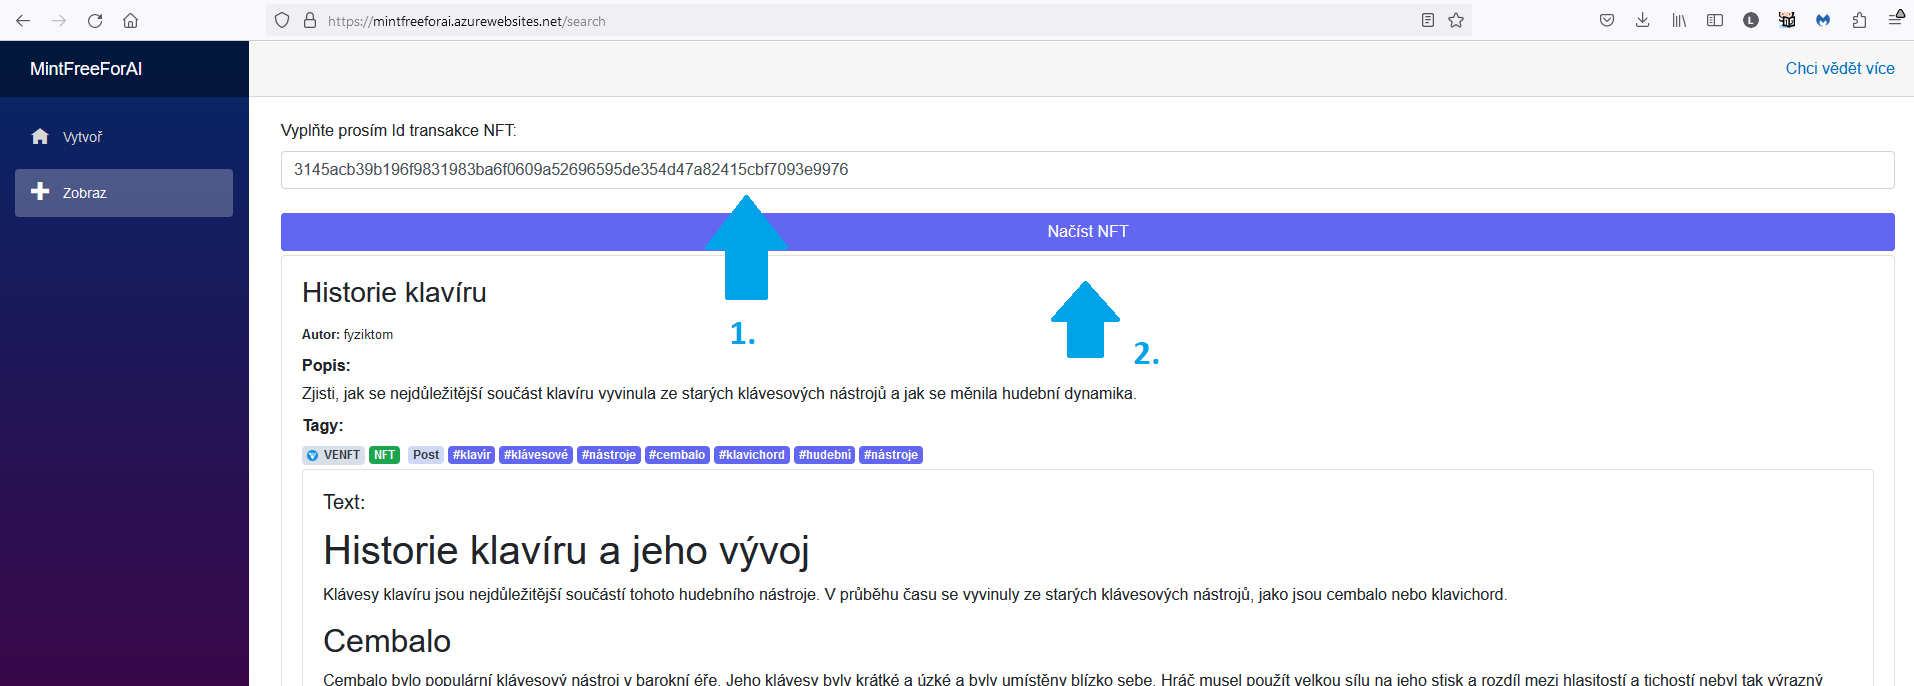The image size is (1914, 686).
Task: Select the #klavichord tag
Action: [752, 455]
